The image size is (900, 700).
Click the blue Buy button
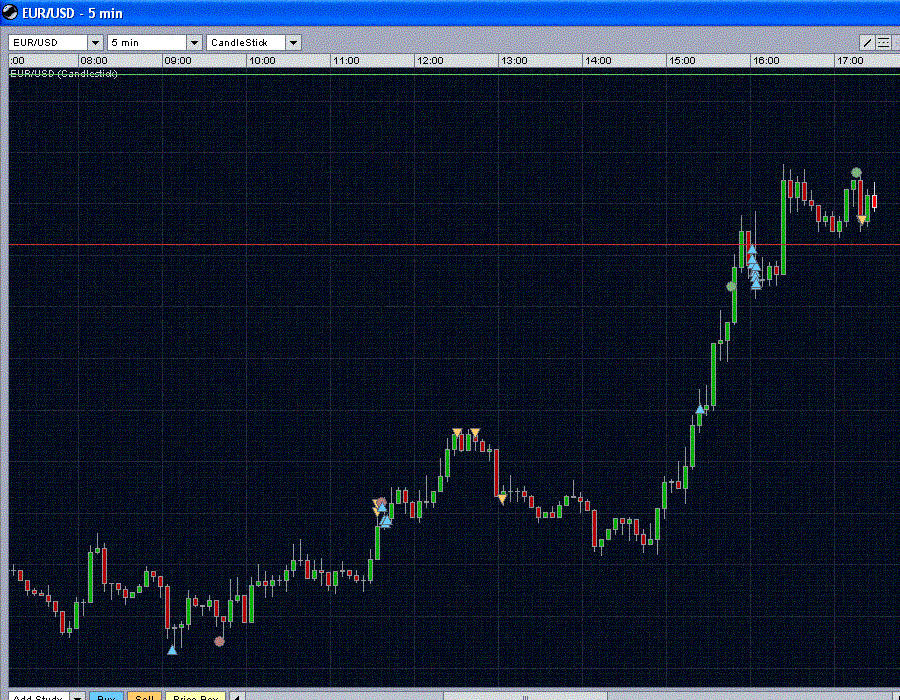[x=106, y=696]
